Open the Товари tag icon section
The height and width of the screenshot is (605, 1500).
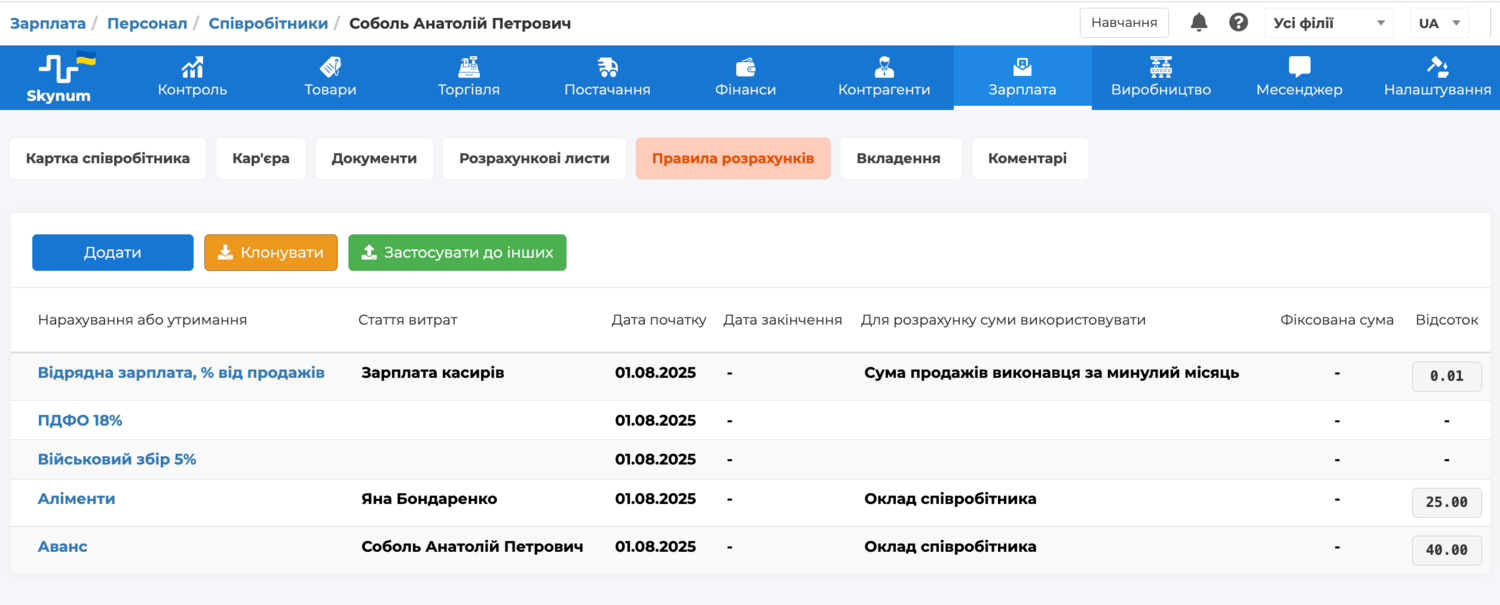pos(330,68)
